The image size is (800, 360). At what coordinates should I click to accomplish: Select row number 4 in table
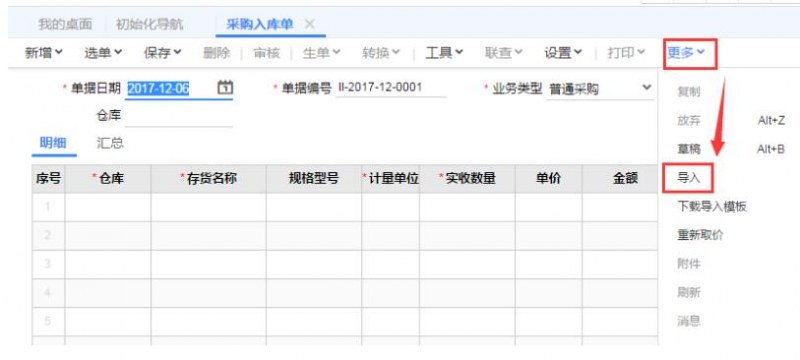click(x=48, y=293)
